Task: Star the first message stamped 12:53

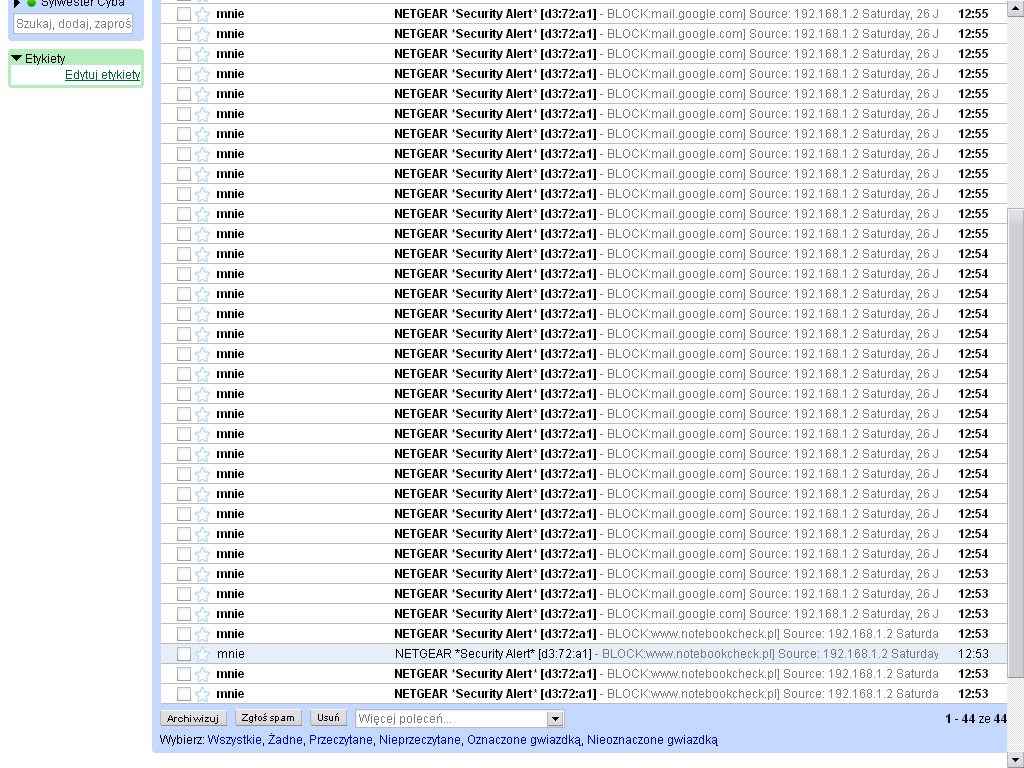Action: 202,574
